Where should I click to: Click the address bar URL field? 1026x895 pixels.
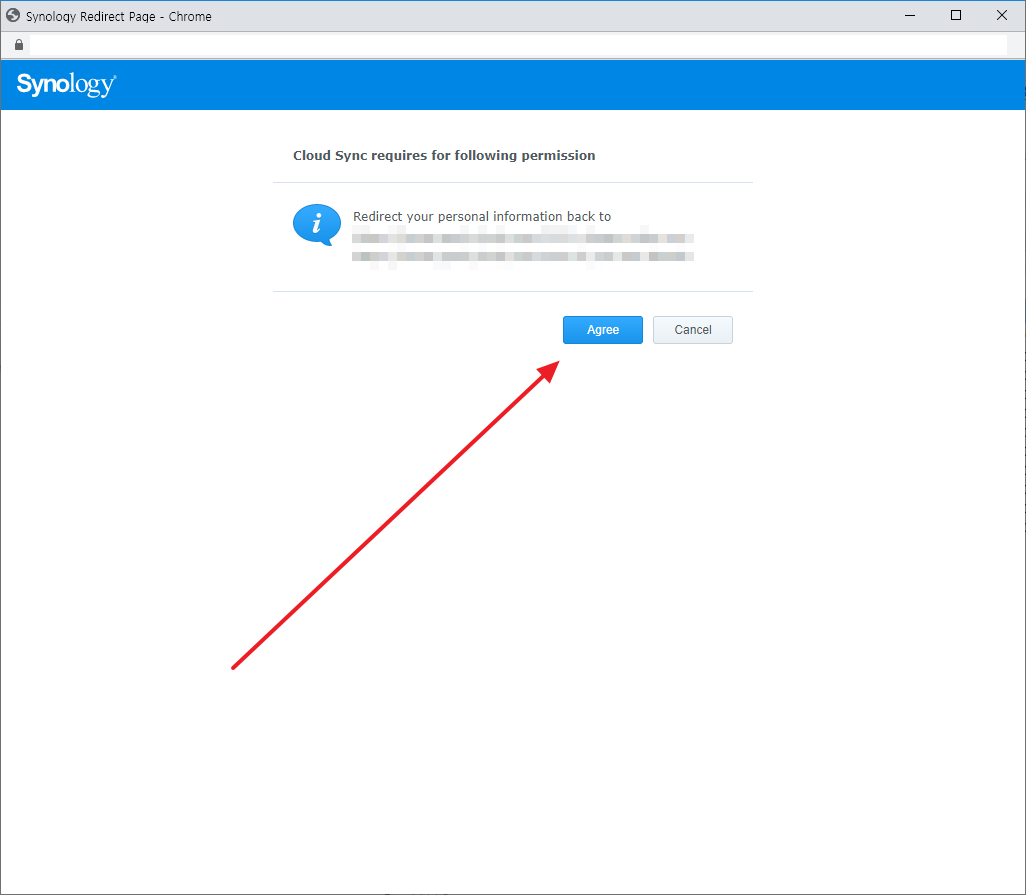tap(518, 44)
